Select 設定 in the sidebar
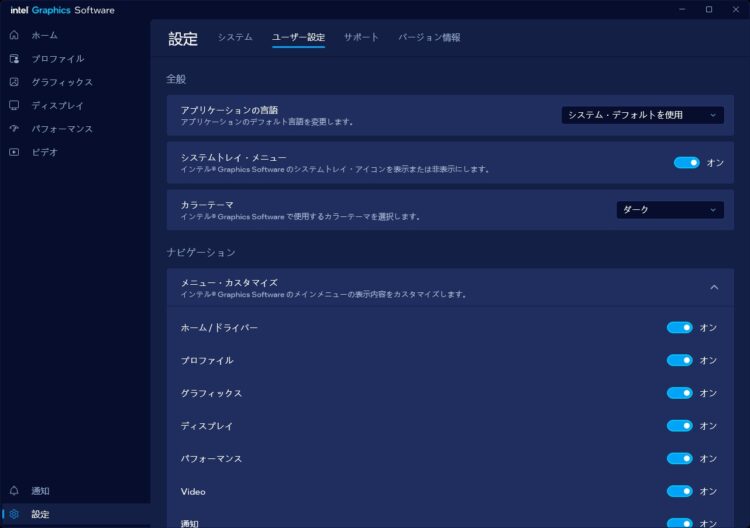750x528 pixels. coord(75,514)
